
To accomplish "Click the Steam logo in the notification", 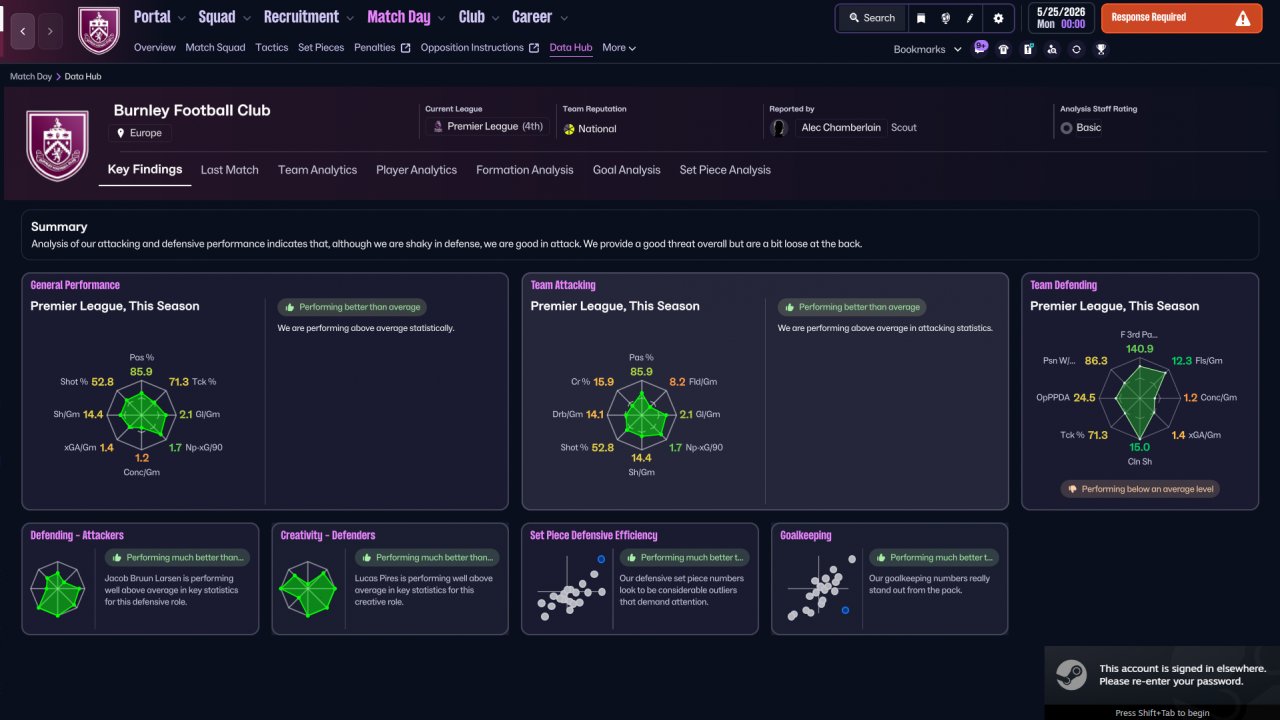I will (x=1071, y=675).
